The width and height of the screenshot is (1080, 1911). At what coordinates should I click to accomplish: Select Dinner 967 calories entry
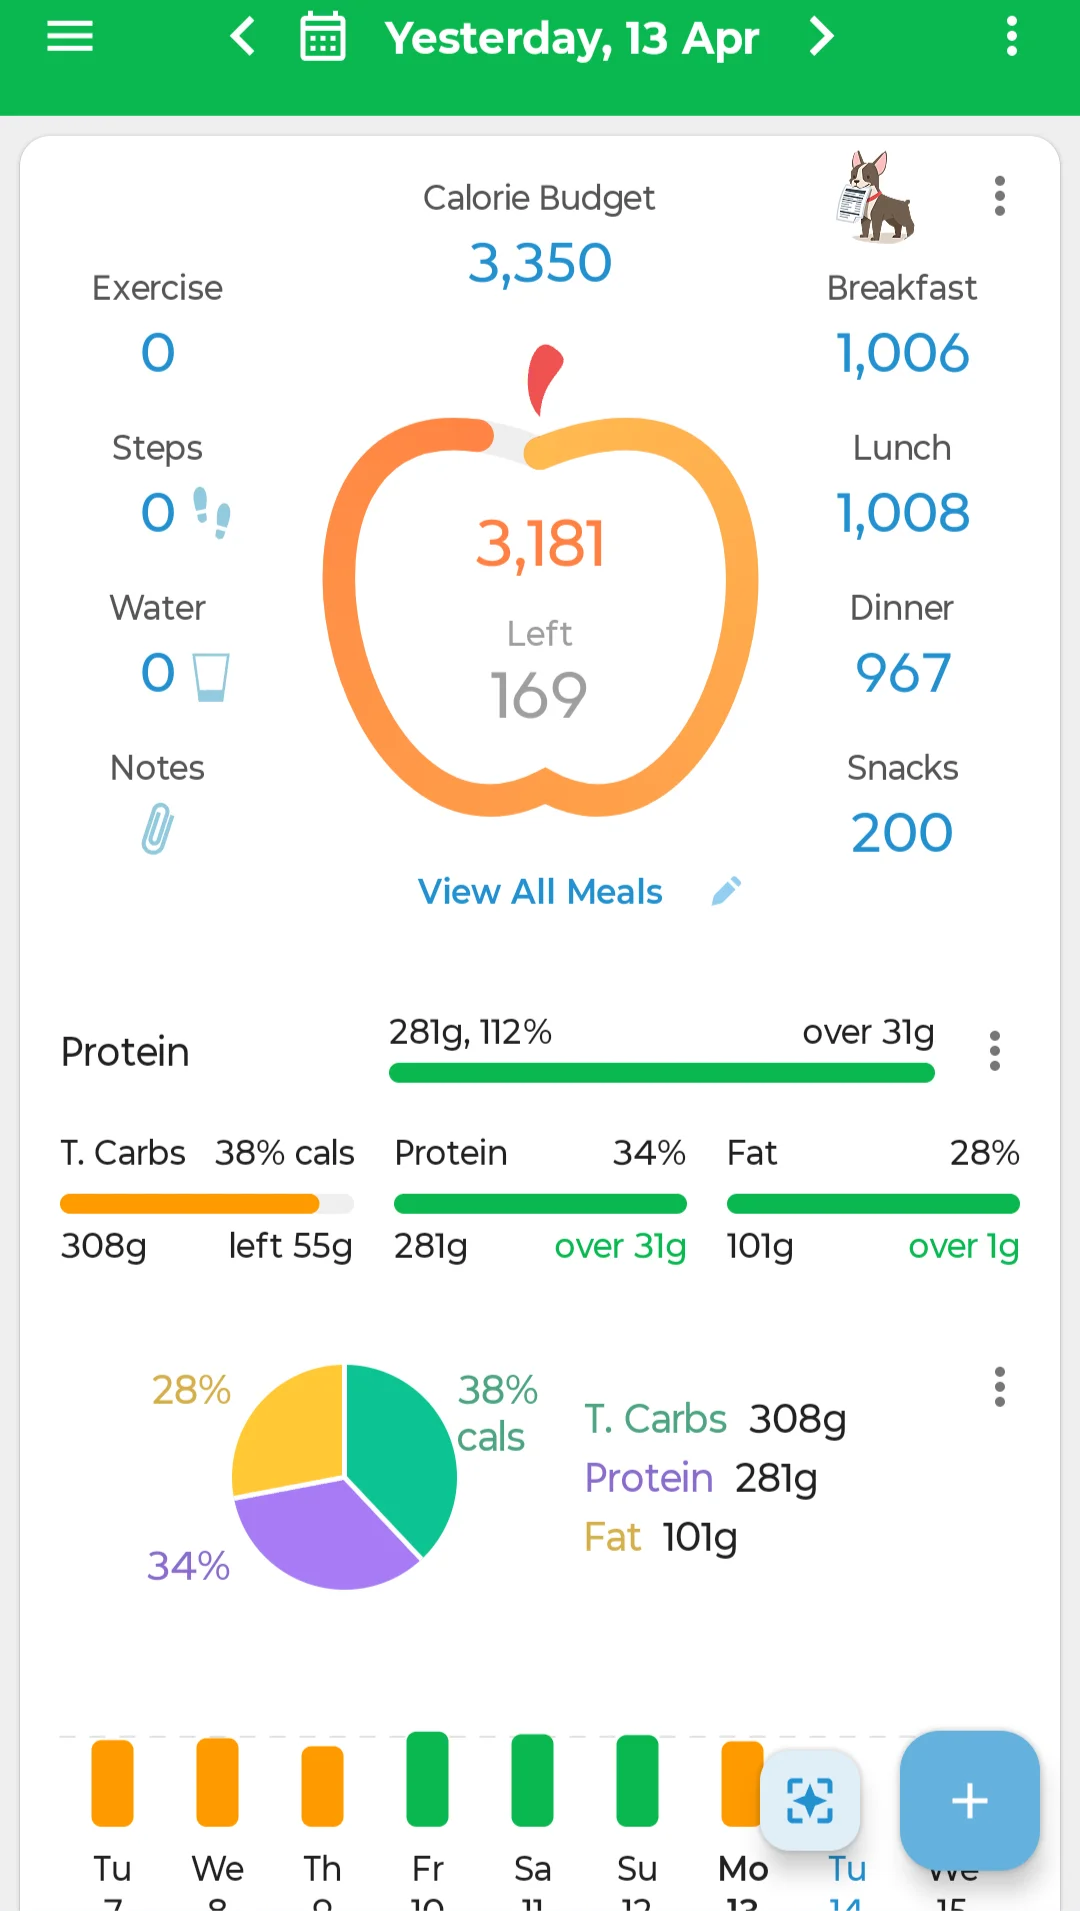902,672
